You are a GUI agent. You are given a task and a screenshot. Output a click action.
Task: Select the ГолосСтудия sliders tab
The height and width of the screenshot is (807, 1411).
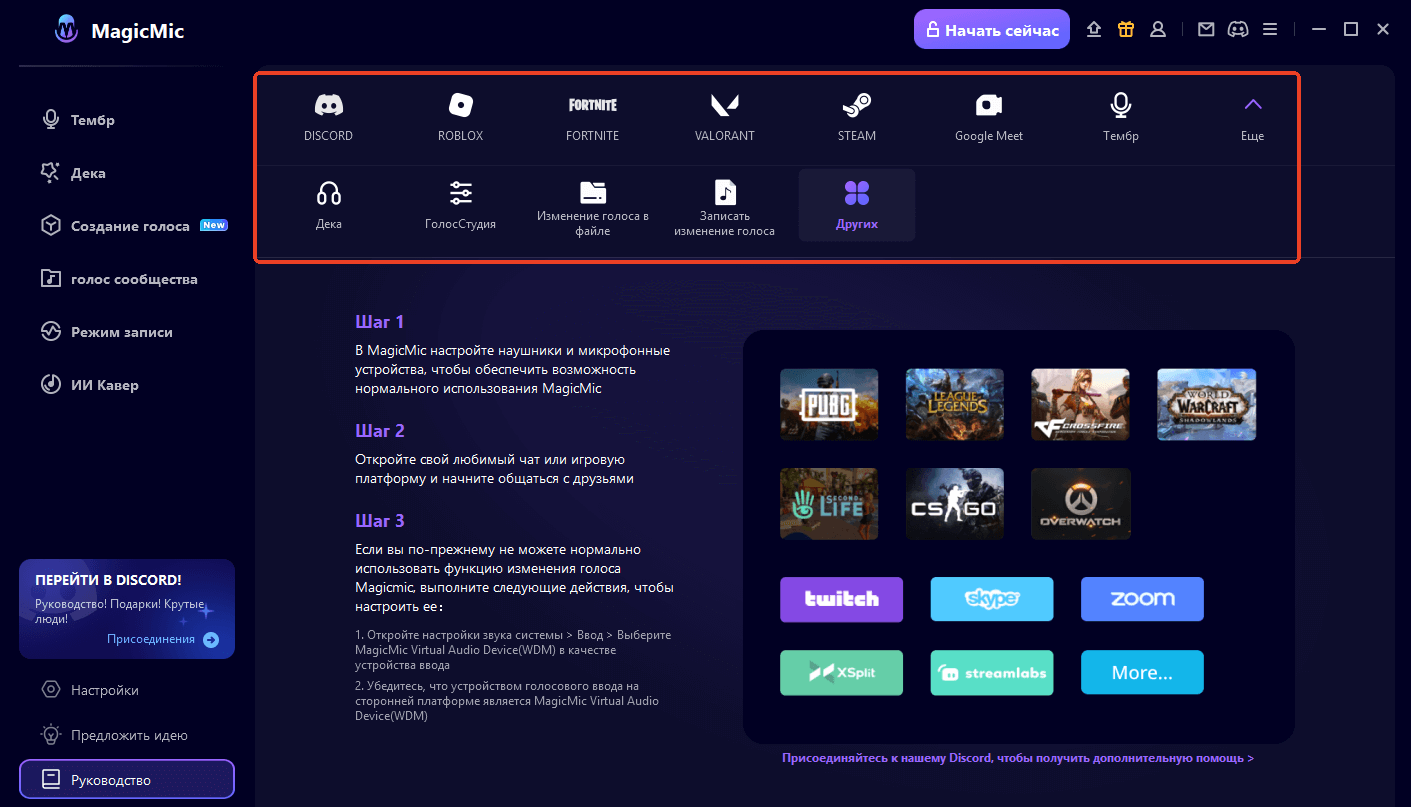pos(460,205)
